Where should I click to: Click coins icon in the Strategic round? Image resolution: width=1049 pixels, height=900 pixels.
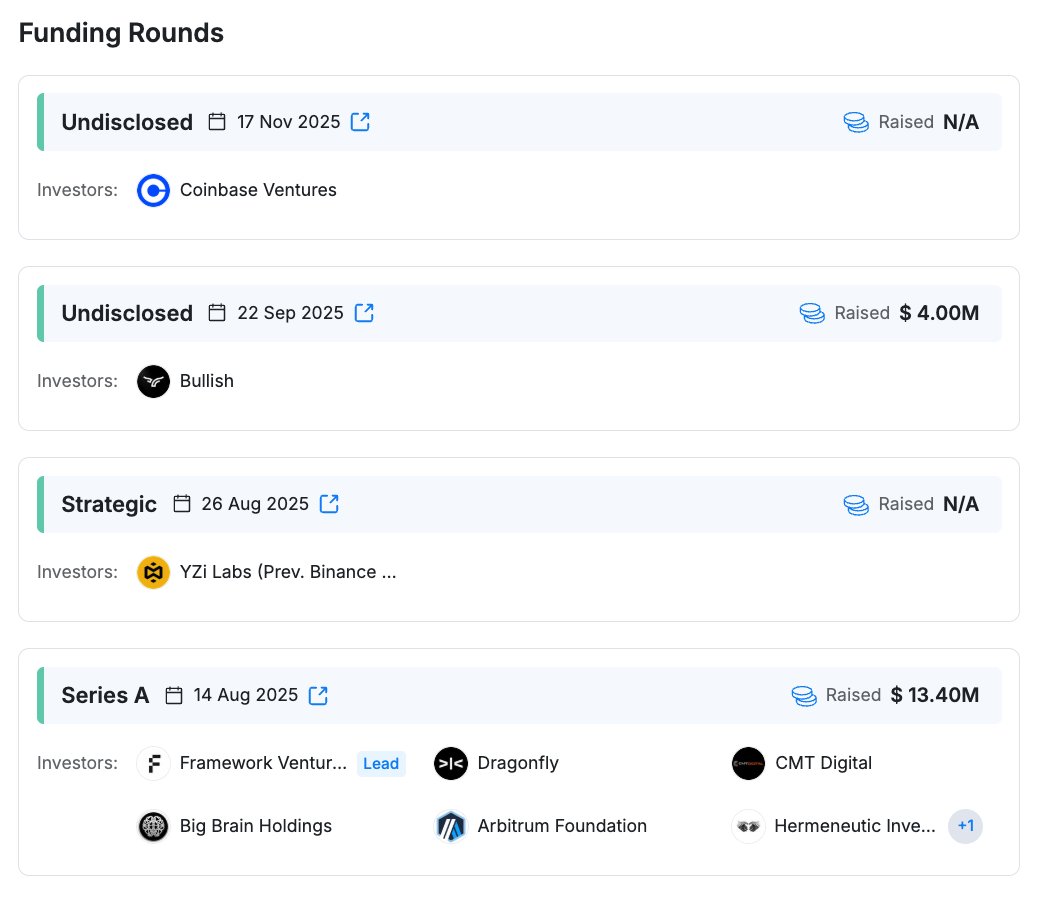pyautogui.click(x=856, y=505)
